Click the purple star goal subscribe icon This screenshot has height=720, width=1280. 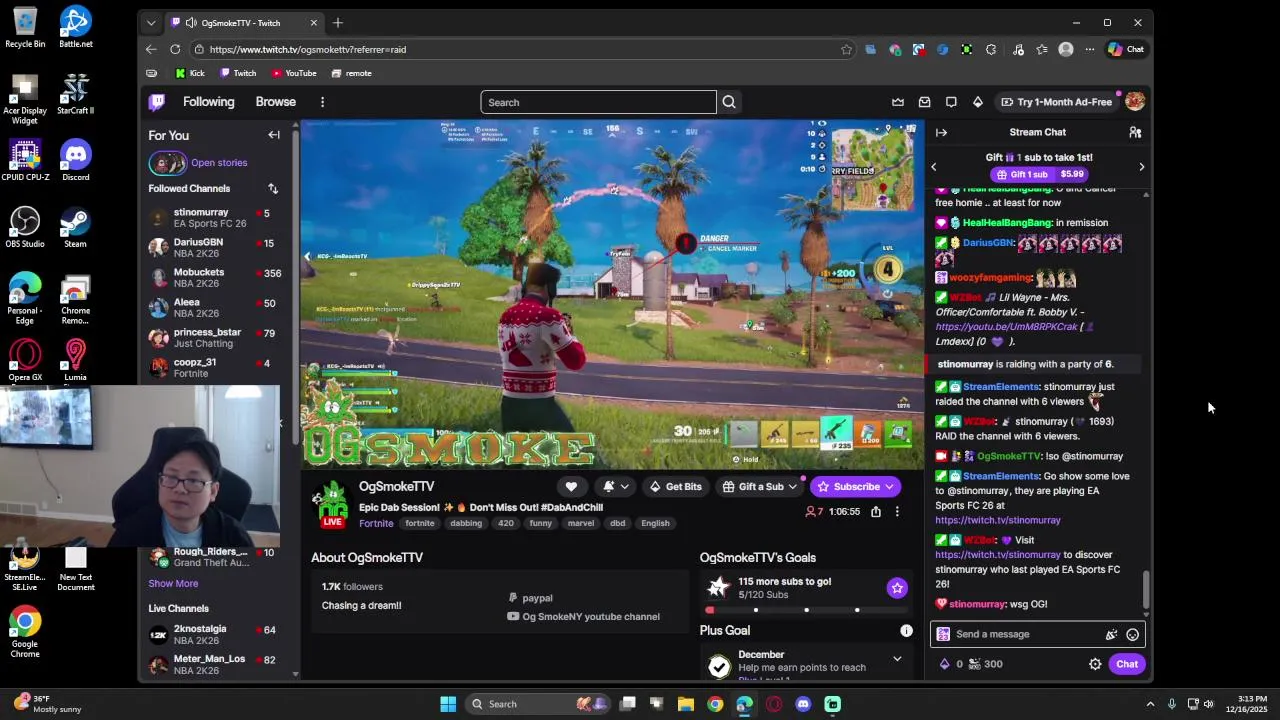(897, 588)
